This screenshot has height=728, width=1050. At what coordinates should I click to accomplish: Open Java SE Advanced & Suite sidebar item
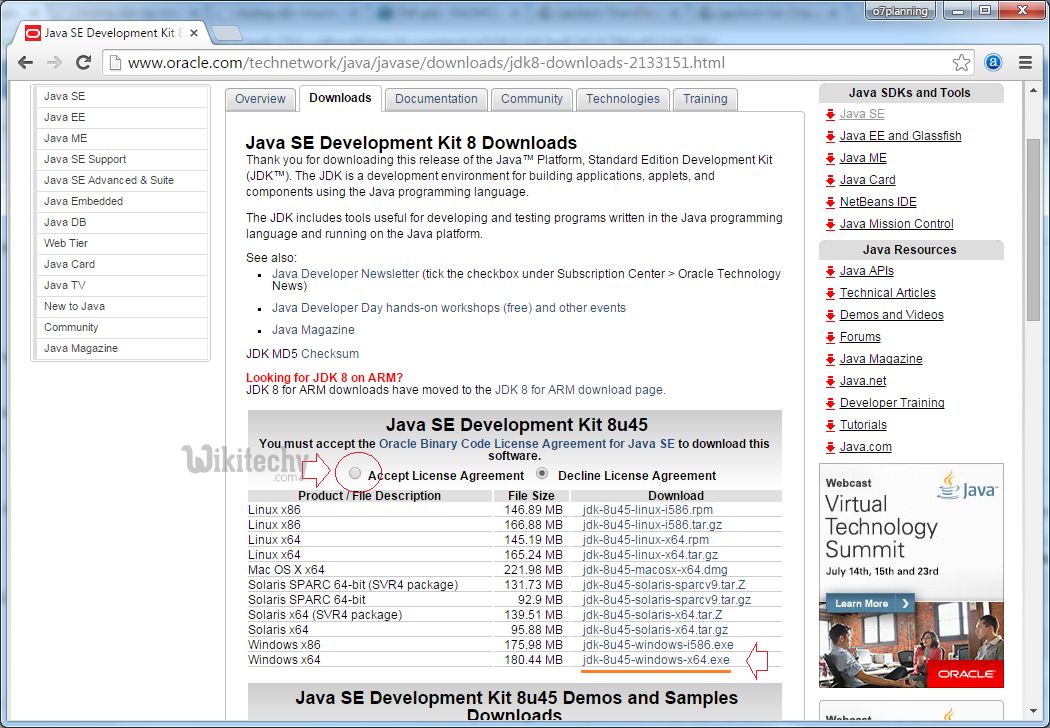[109, 180]
